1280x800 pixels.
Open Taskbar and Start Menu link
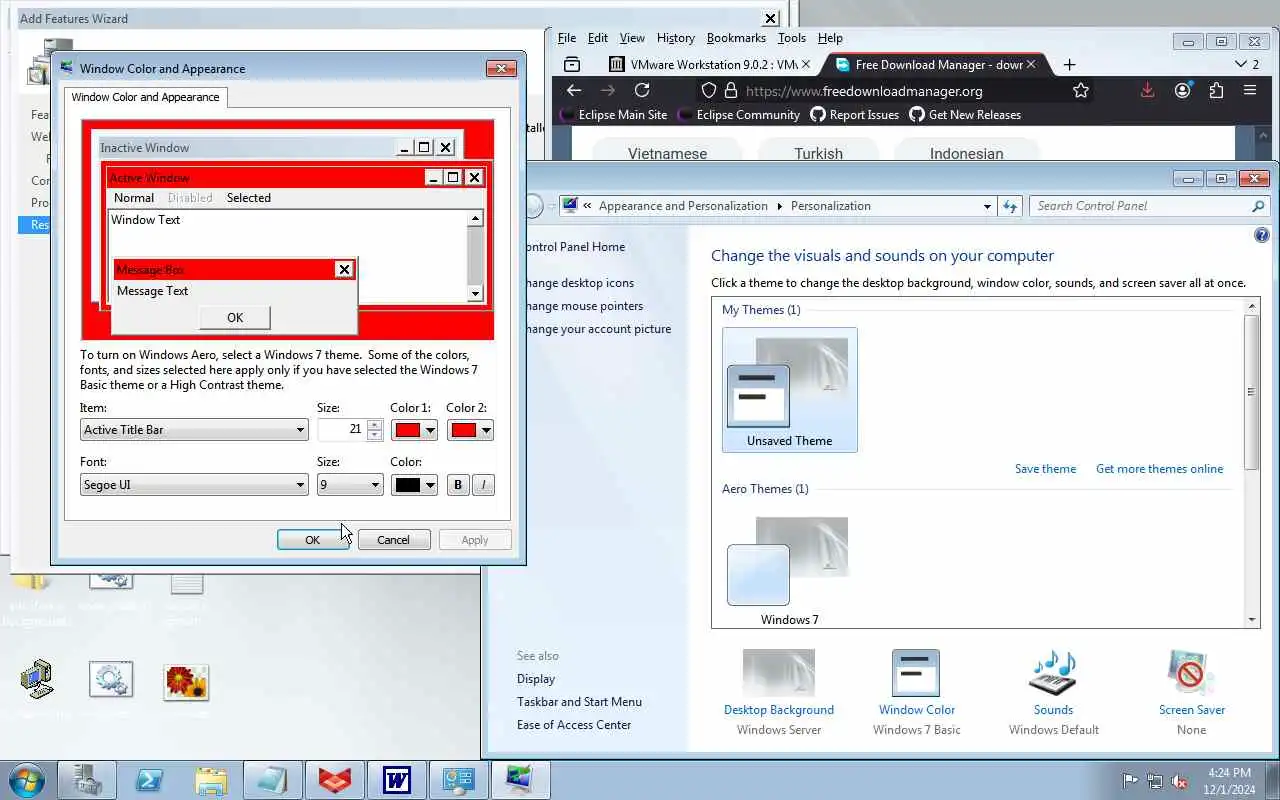click(x=579, y=702)
